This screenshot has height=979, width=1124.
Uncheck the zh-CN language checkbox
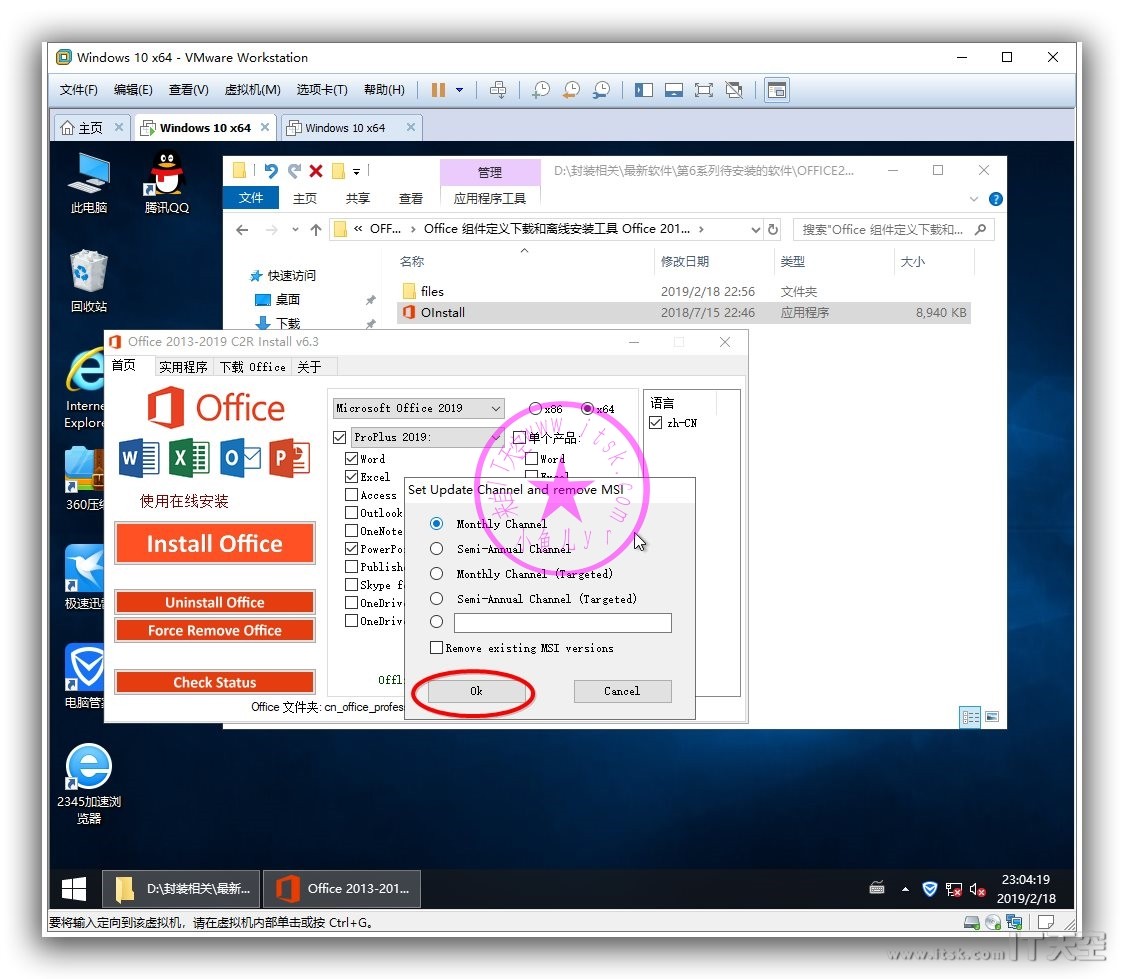(655, 423)
